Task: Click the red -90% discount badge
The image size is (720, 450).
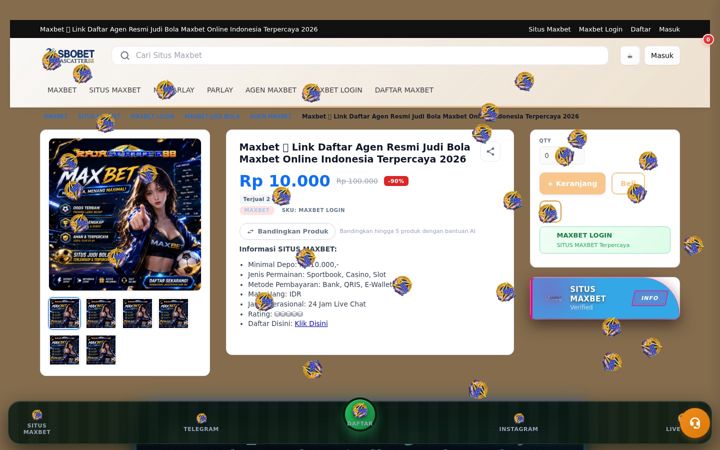Action: (x=396, y=181)
